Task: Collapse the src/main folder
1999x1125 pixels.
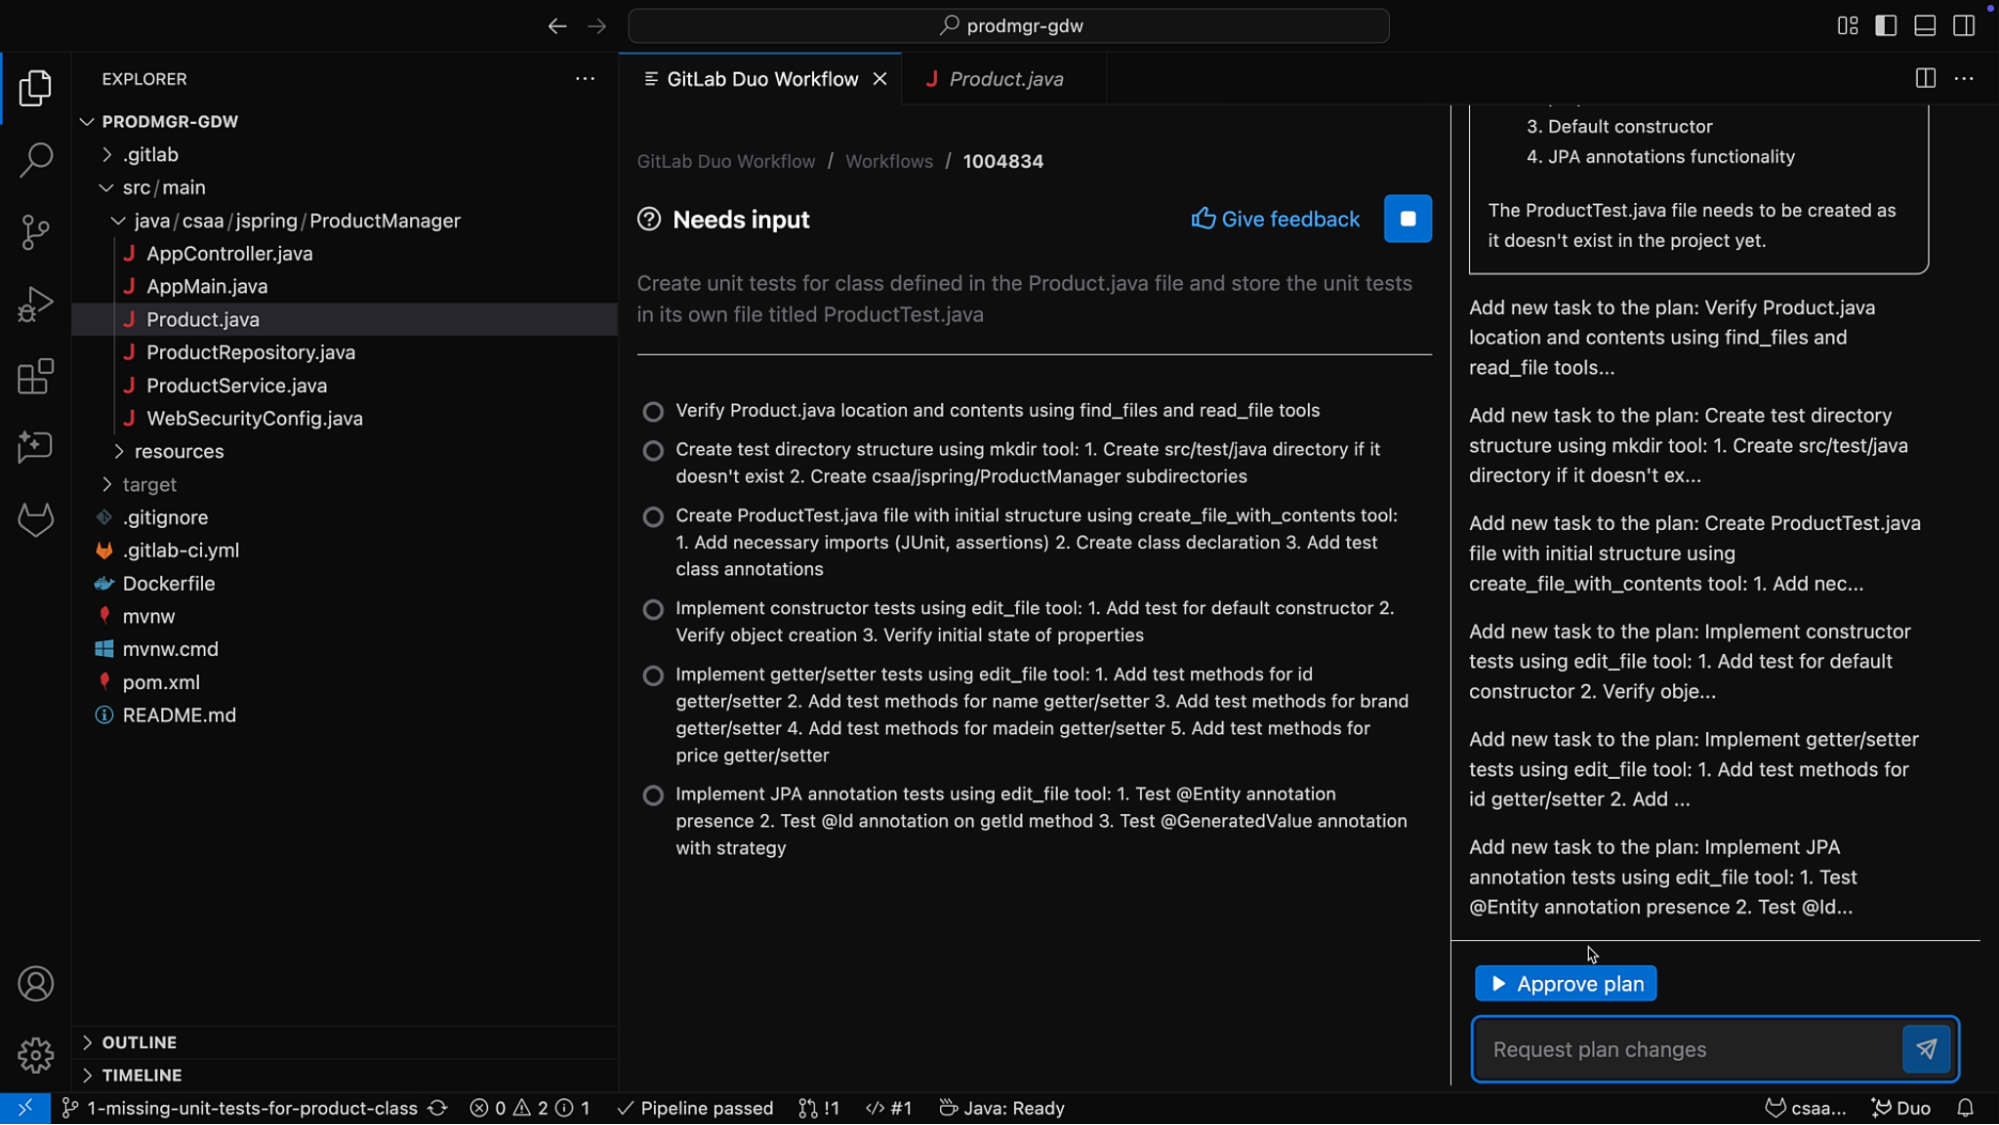Action: [107, 187]
